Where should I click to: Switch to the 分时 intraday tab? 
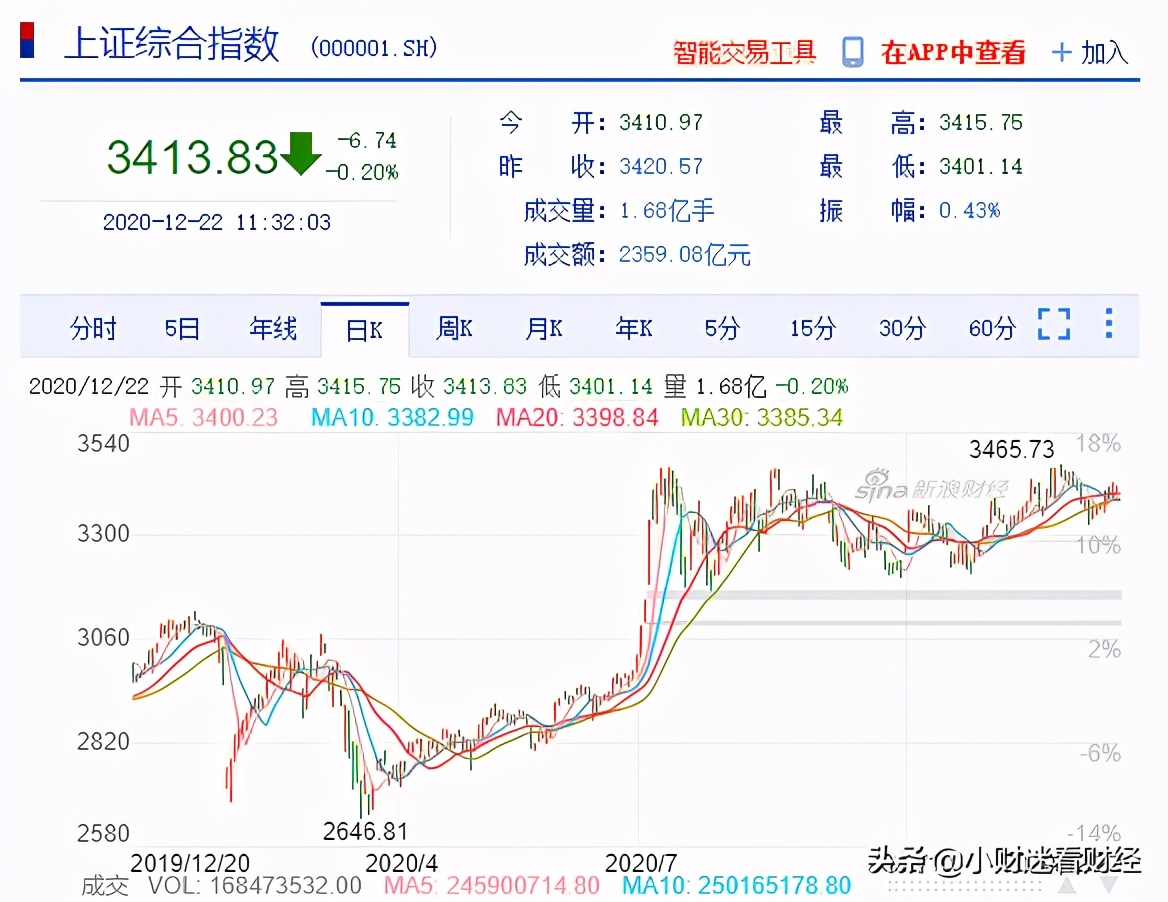tap(93, 328)
